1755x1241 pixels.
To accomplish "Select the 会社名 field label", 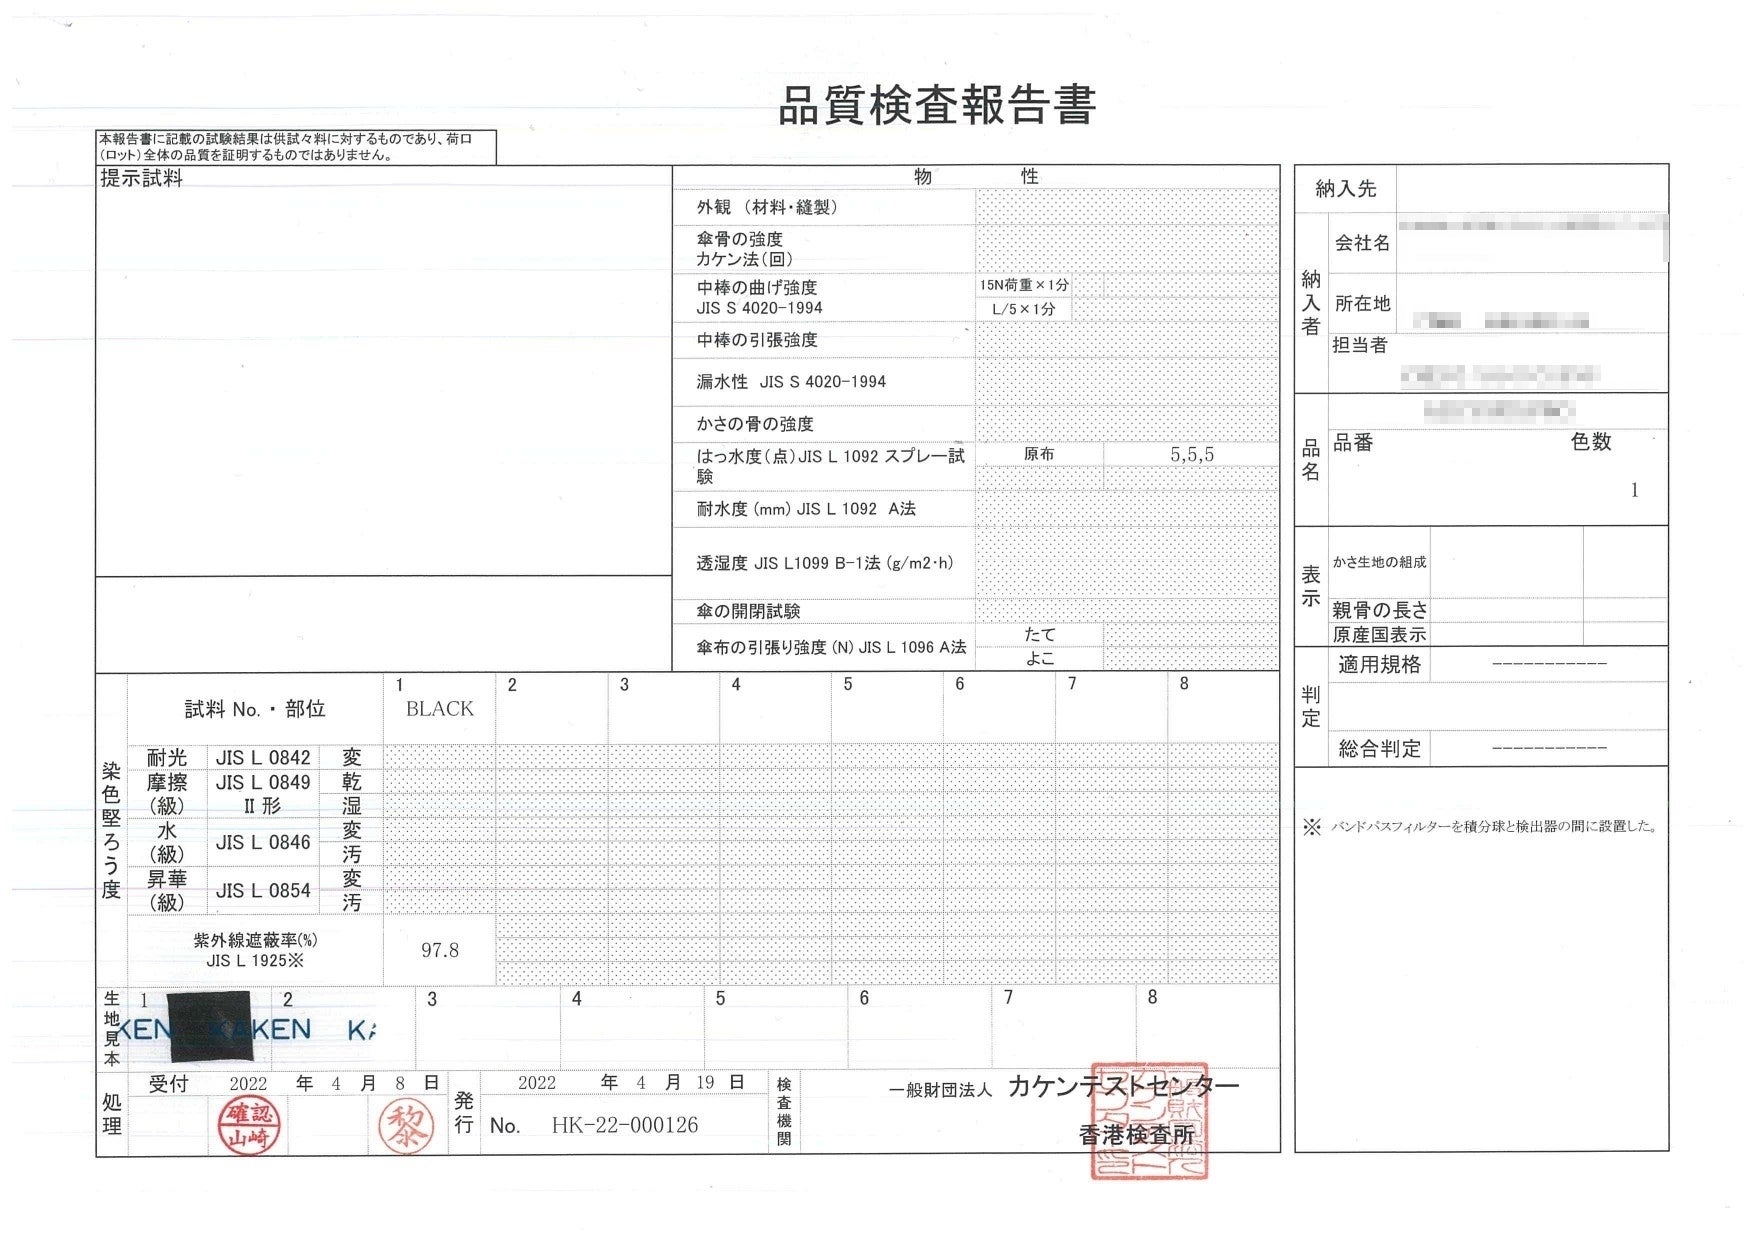I will tap(1362, 243).
